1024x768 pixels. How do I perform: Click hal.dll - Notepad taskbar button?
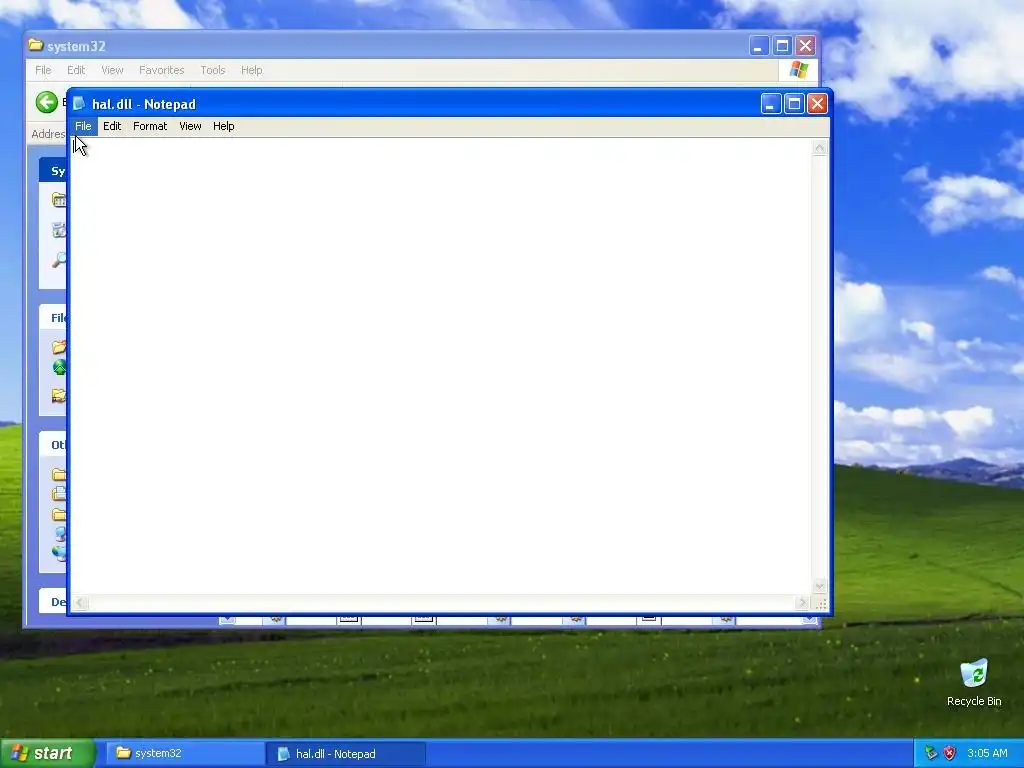(346, 753)
